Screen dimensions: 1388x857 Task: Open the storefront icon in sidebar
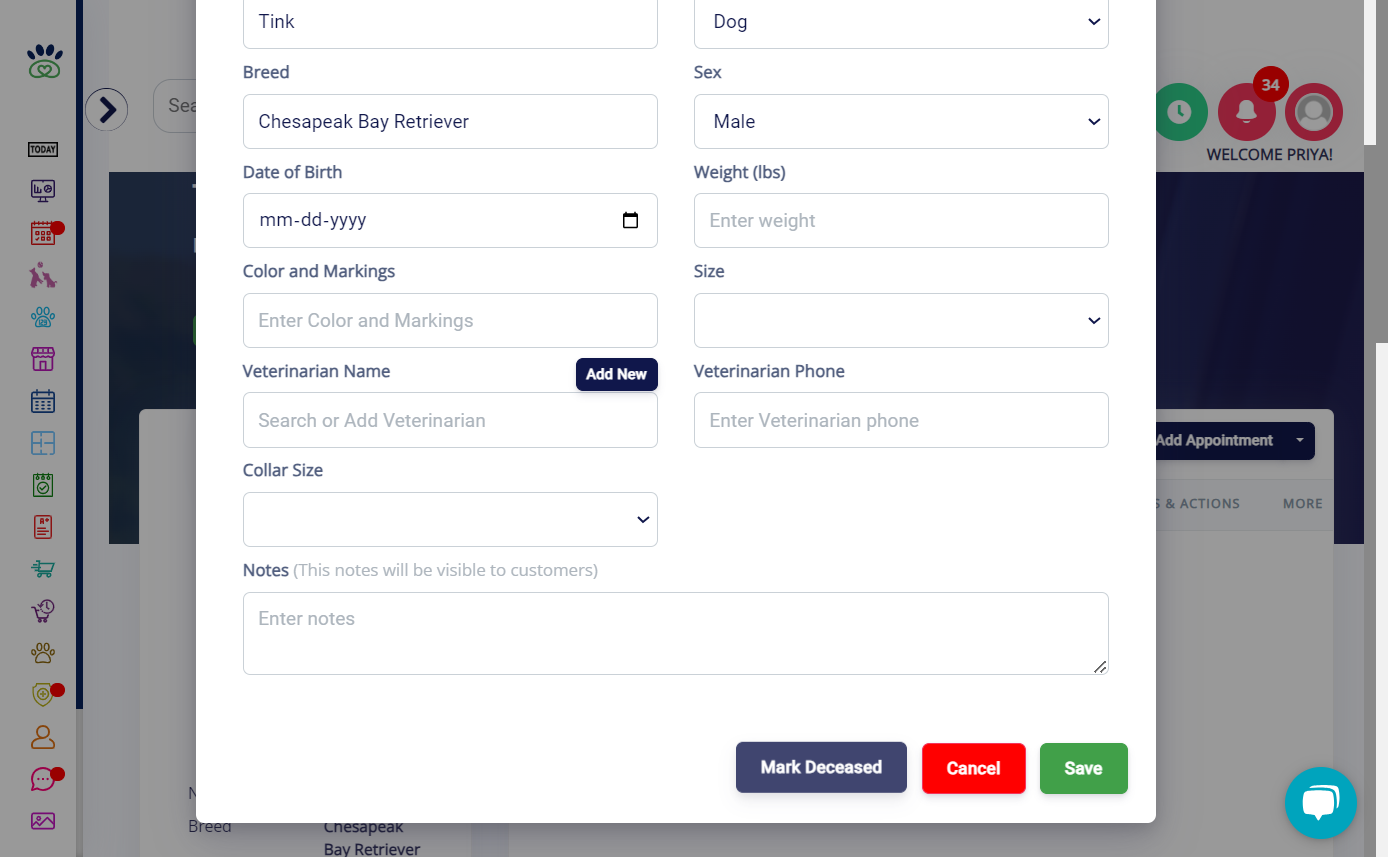(x=43, y=359)
